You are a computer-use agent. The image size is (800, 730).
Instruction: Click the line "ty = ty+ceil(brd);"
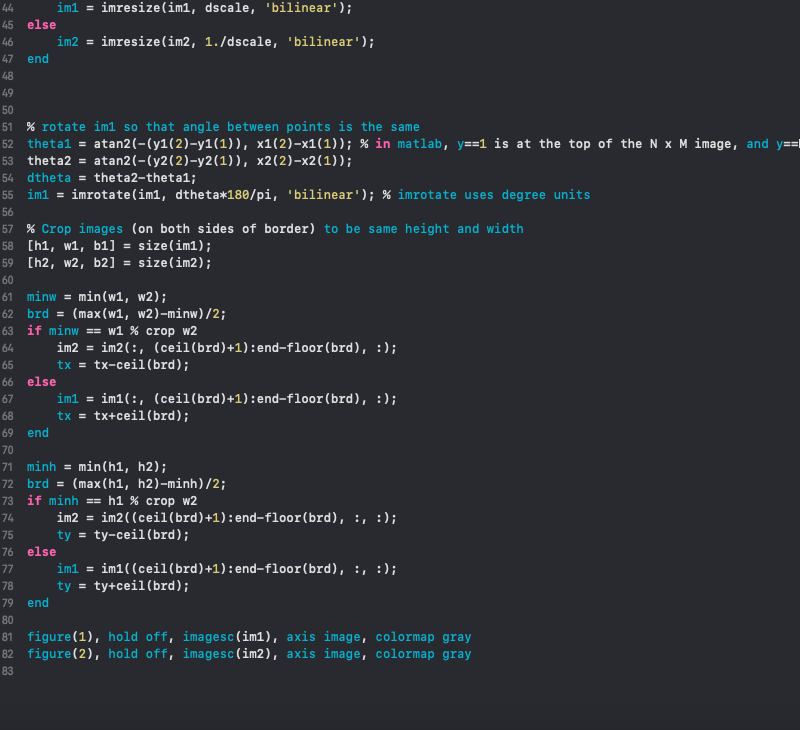[x=123, y=586]
